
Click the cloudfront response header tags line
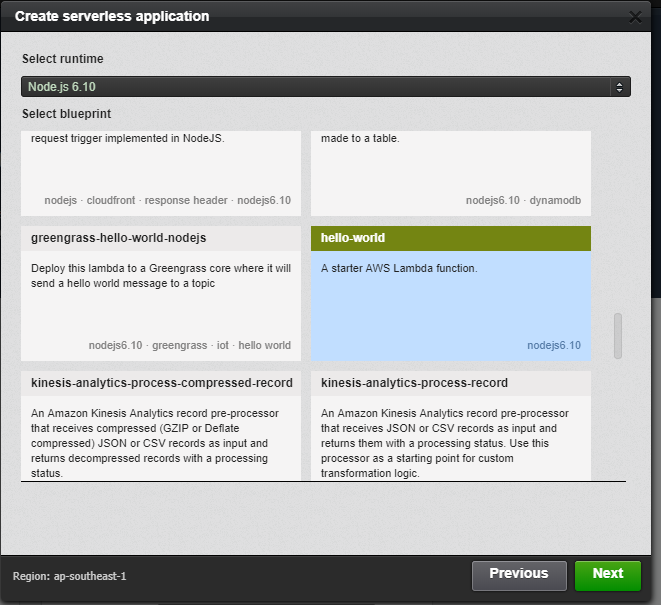(167, 200)
